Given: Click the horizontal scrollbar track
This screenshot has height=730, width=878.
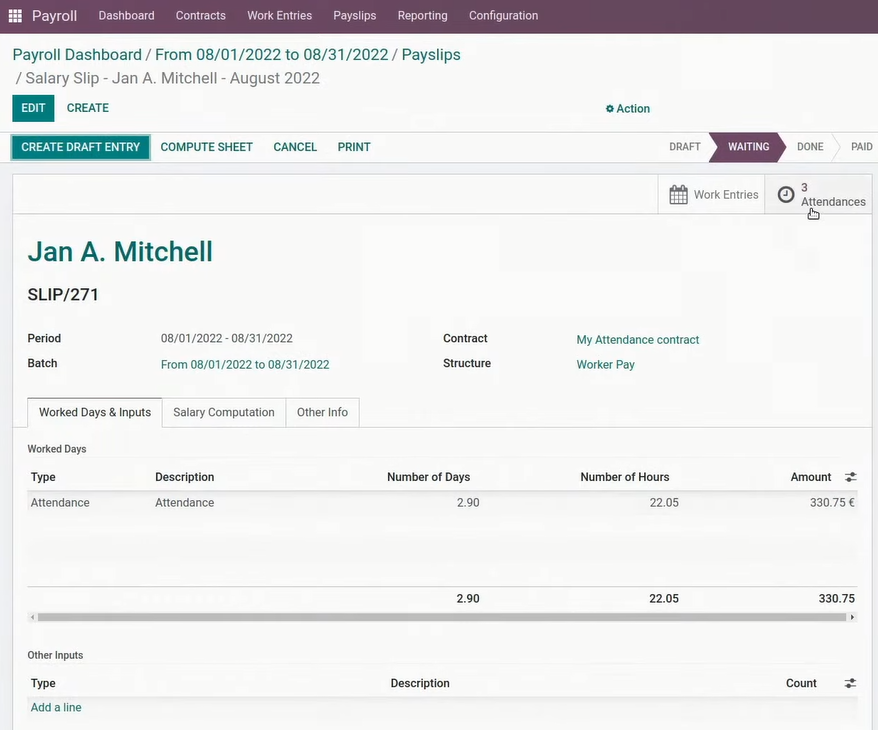Looking at the screenshot, I should 442,617.
